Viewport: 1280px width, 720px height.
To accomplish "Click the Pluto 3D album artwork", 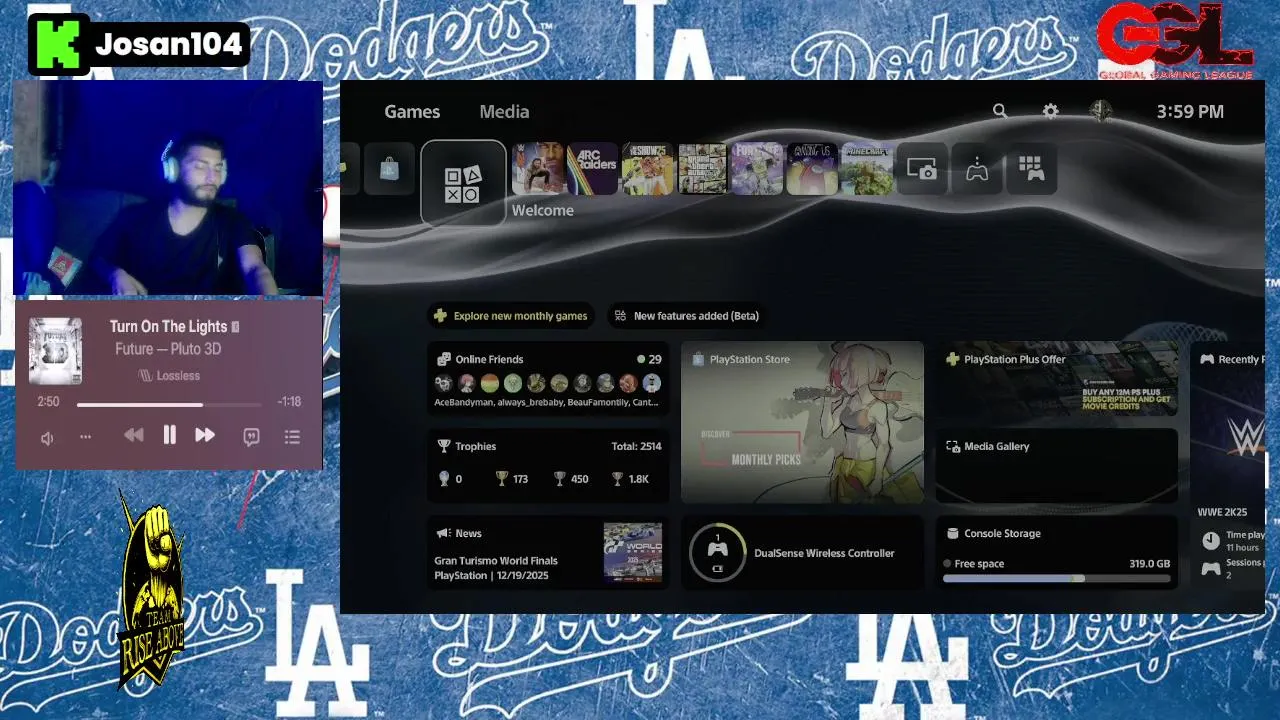I will coord(55,351).
